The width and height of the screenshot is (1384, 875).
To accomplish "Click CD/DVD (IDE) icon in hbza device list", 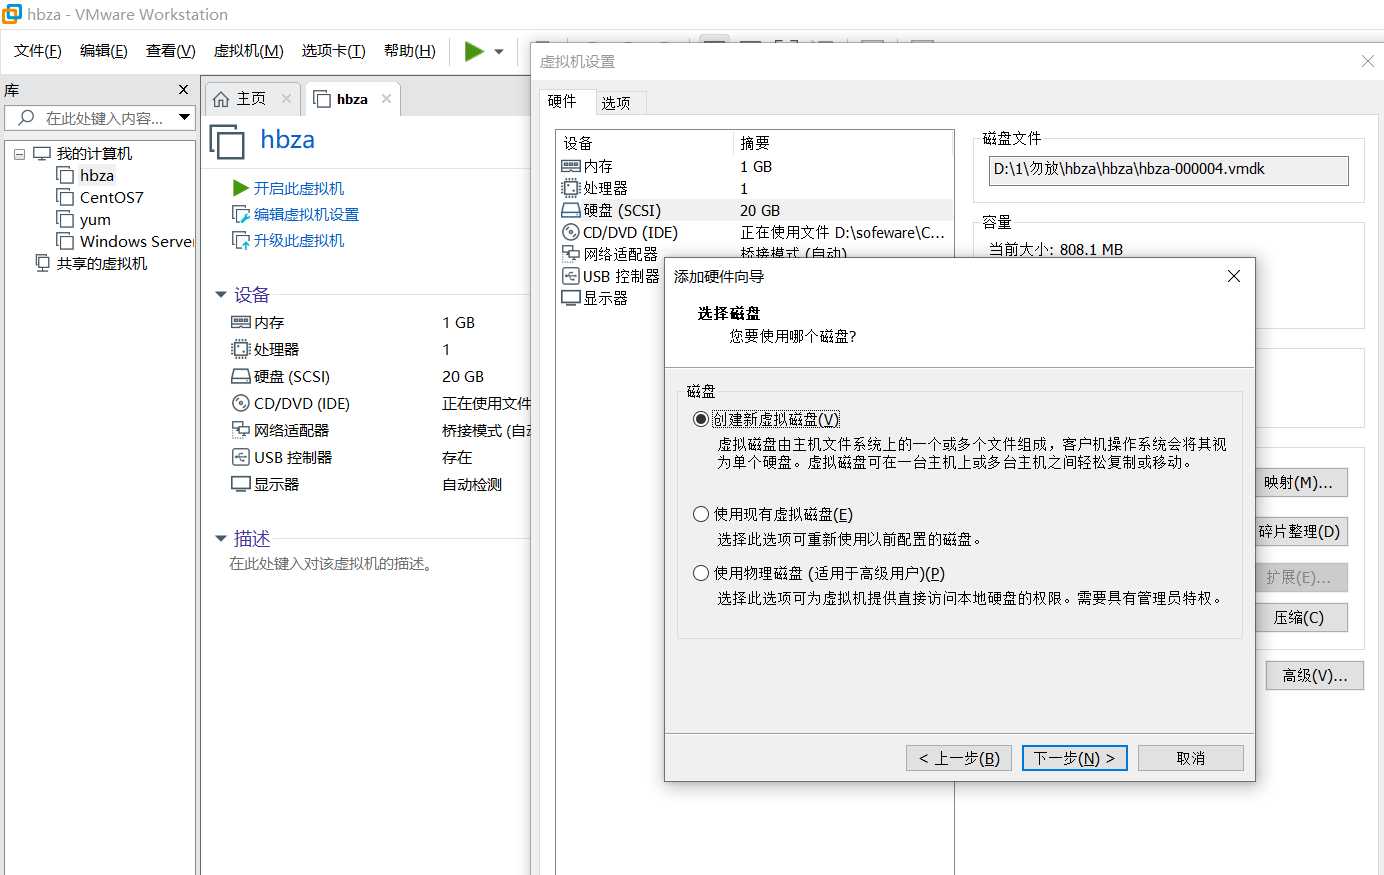I will pyautogui.click(x=240, y=403).
